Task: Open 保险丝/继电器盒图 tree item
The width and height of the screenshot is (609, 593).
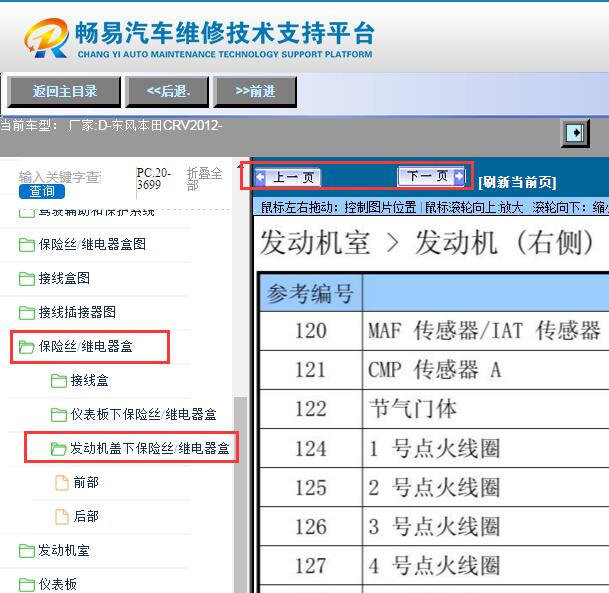Action: click(x=92, y=244)
